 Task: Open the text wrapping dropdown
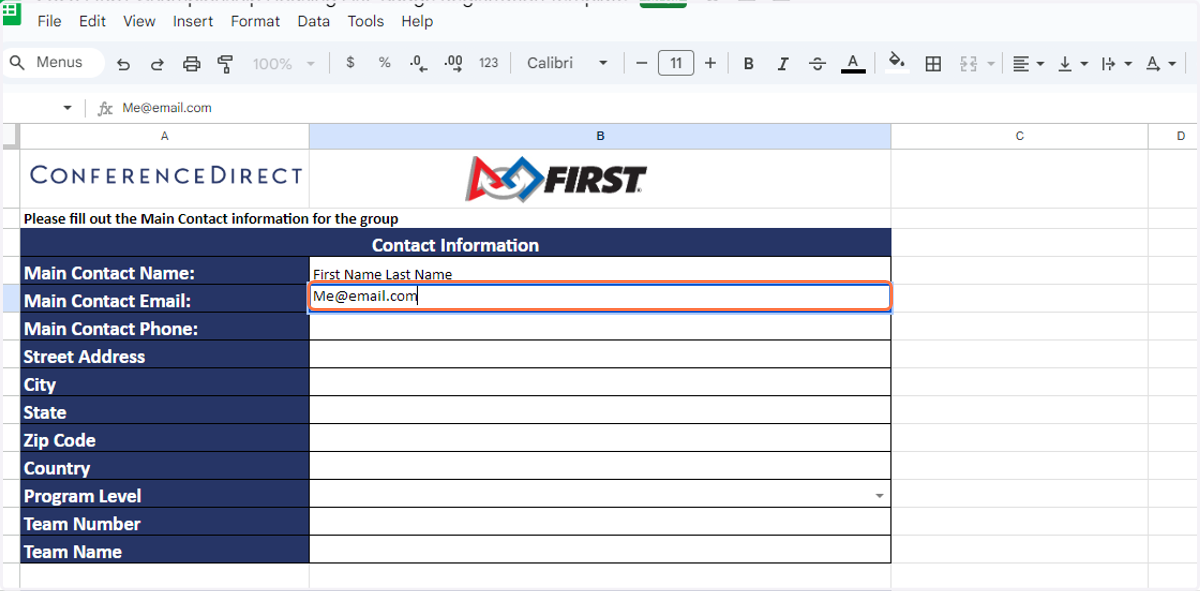tap(1116, 64)
